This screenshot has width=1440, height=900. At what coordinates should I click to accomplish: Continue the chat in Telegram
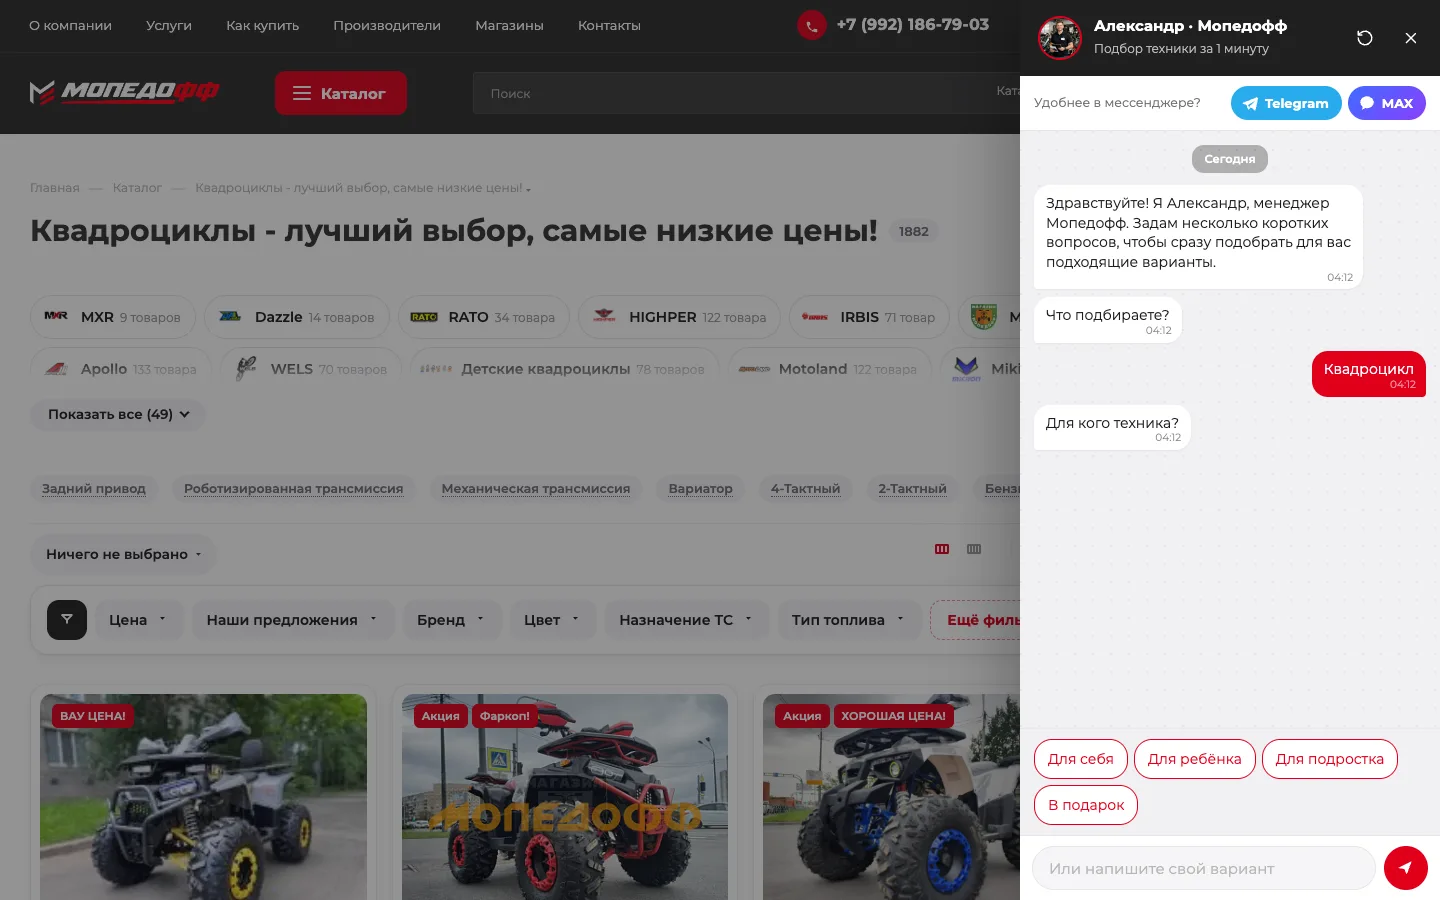coord(1286,103)
